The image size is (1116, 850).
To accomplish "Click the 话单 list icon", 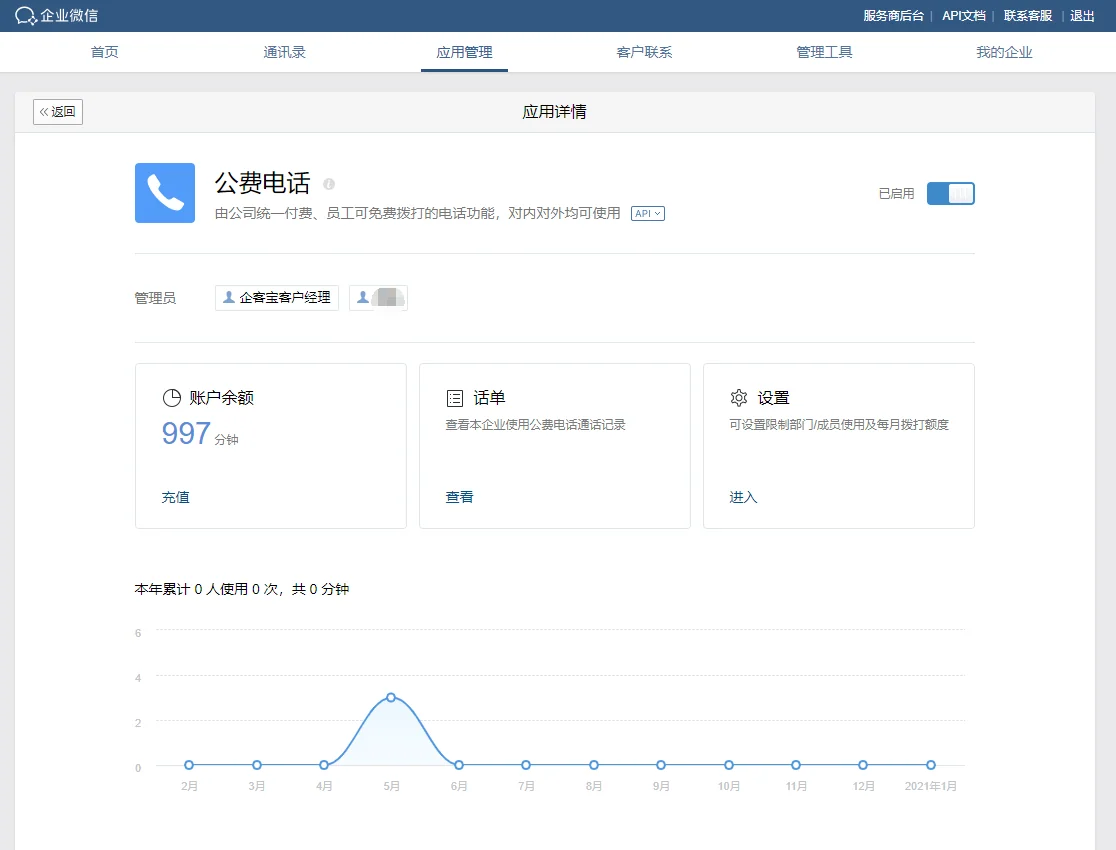I will [x=455, y=398].
